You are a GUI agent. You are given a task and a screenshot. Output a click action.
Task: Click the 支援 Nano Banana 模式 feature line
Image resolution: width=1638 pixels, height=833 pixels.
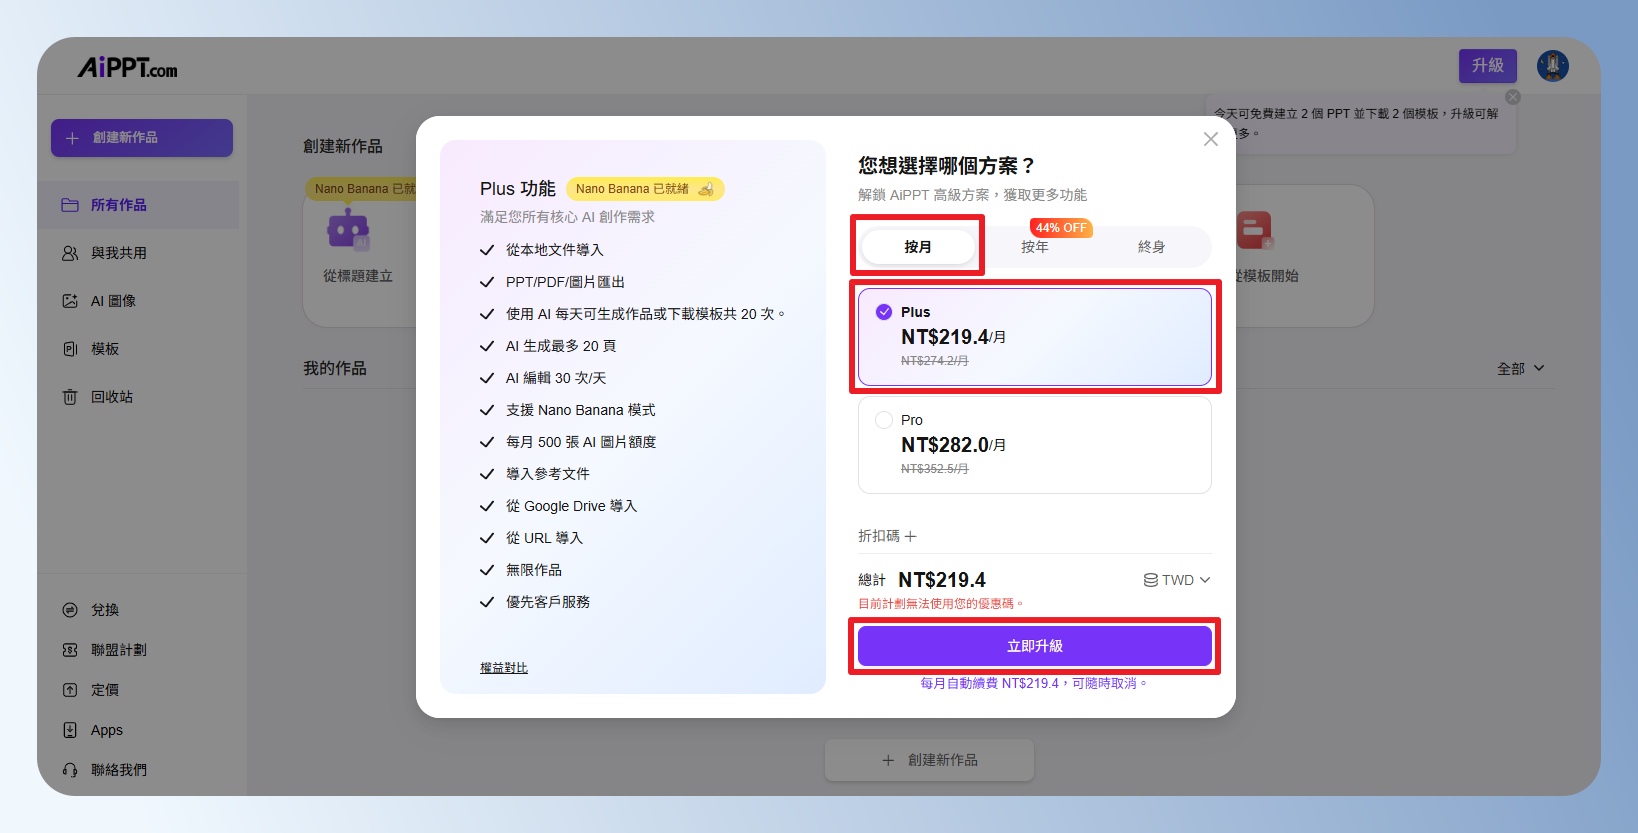click(x=580, y=410)
